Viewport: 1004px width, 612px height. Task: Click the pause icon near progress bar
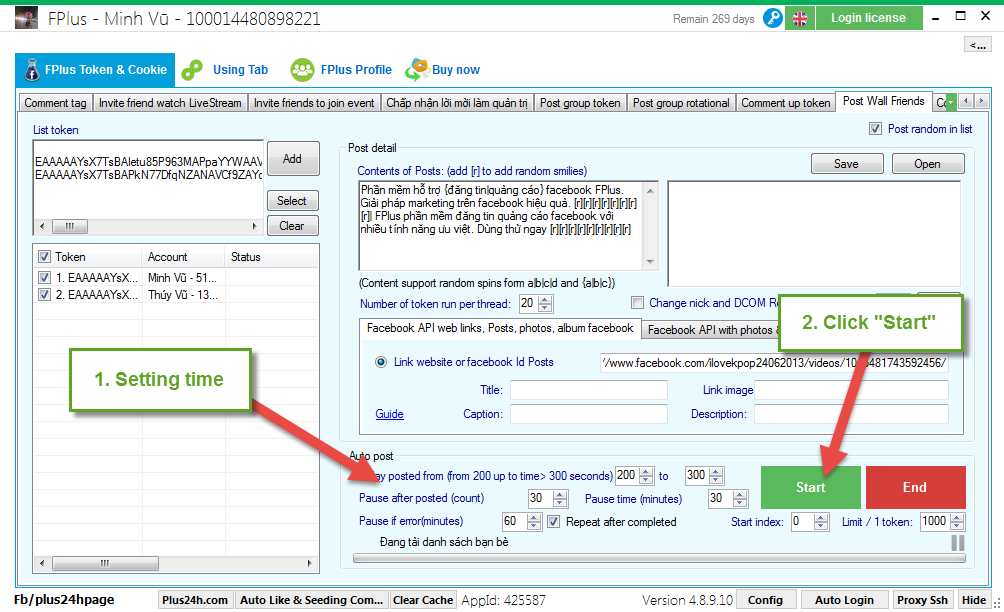click(958, 543)
